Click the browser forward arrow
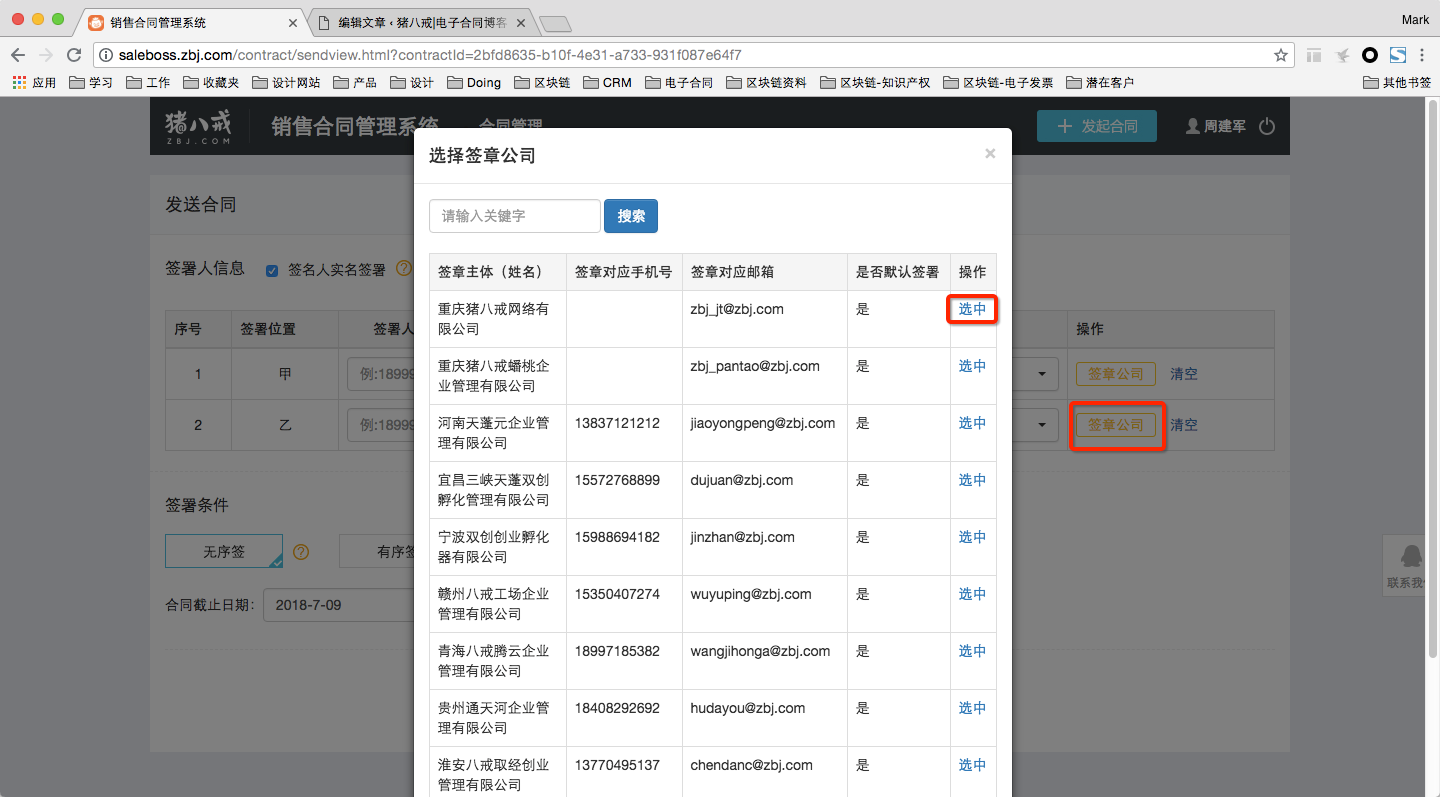Screen dimensions: 1440x797 [46, 55]
